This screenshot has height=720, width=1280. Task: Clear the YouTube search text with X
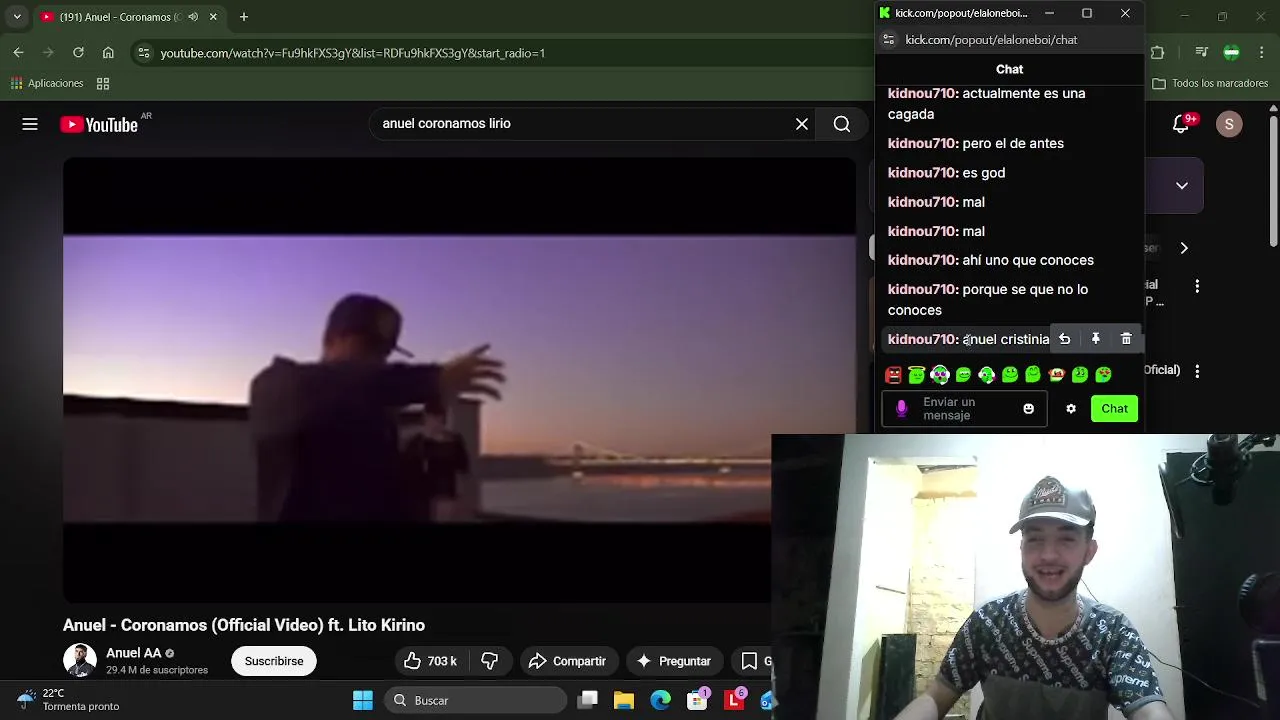[802, 124]
